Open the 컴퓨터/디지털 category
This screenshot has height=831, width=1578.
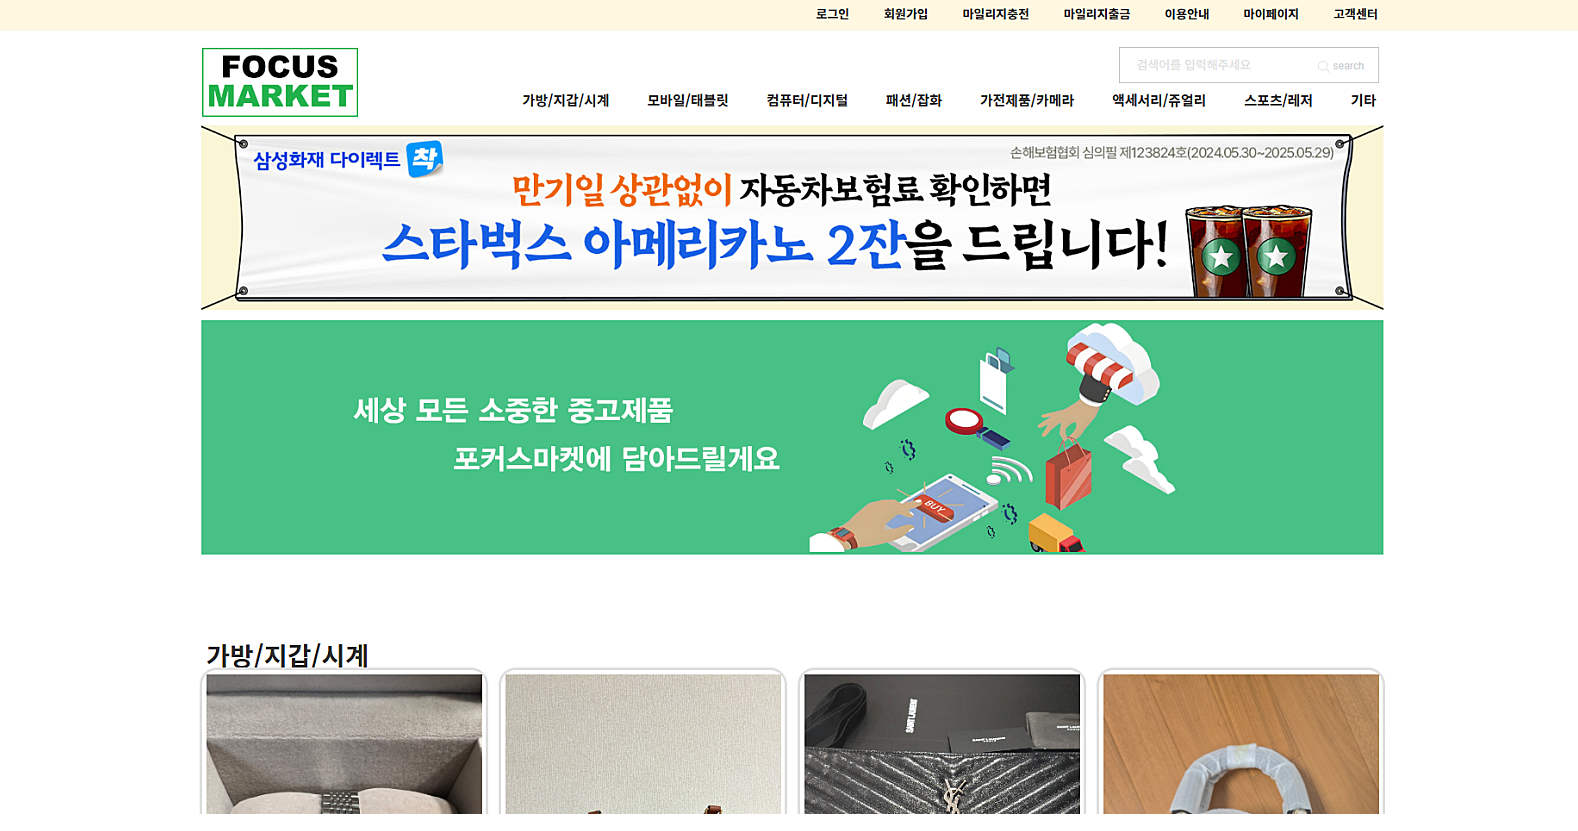(807, 100)
